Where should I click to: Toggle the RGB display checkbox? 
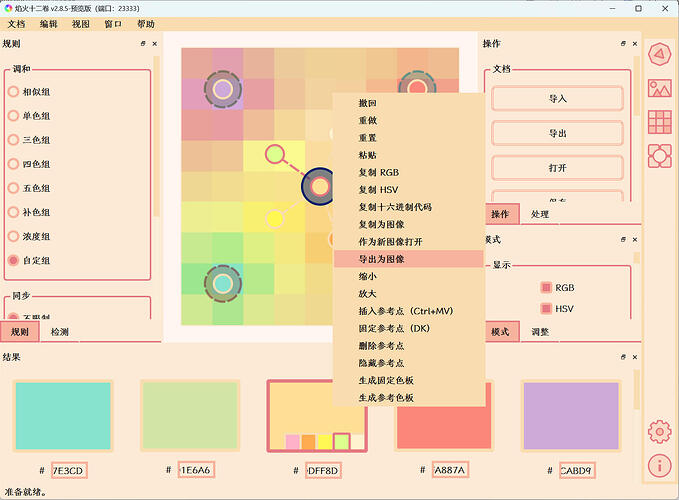point(546,287)
